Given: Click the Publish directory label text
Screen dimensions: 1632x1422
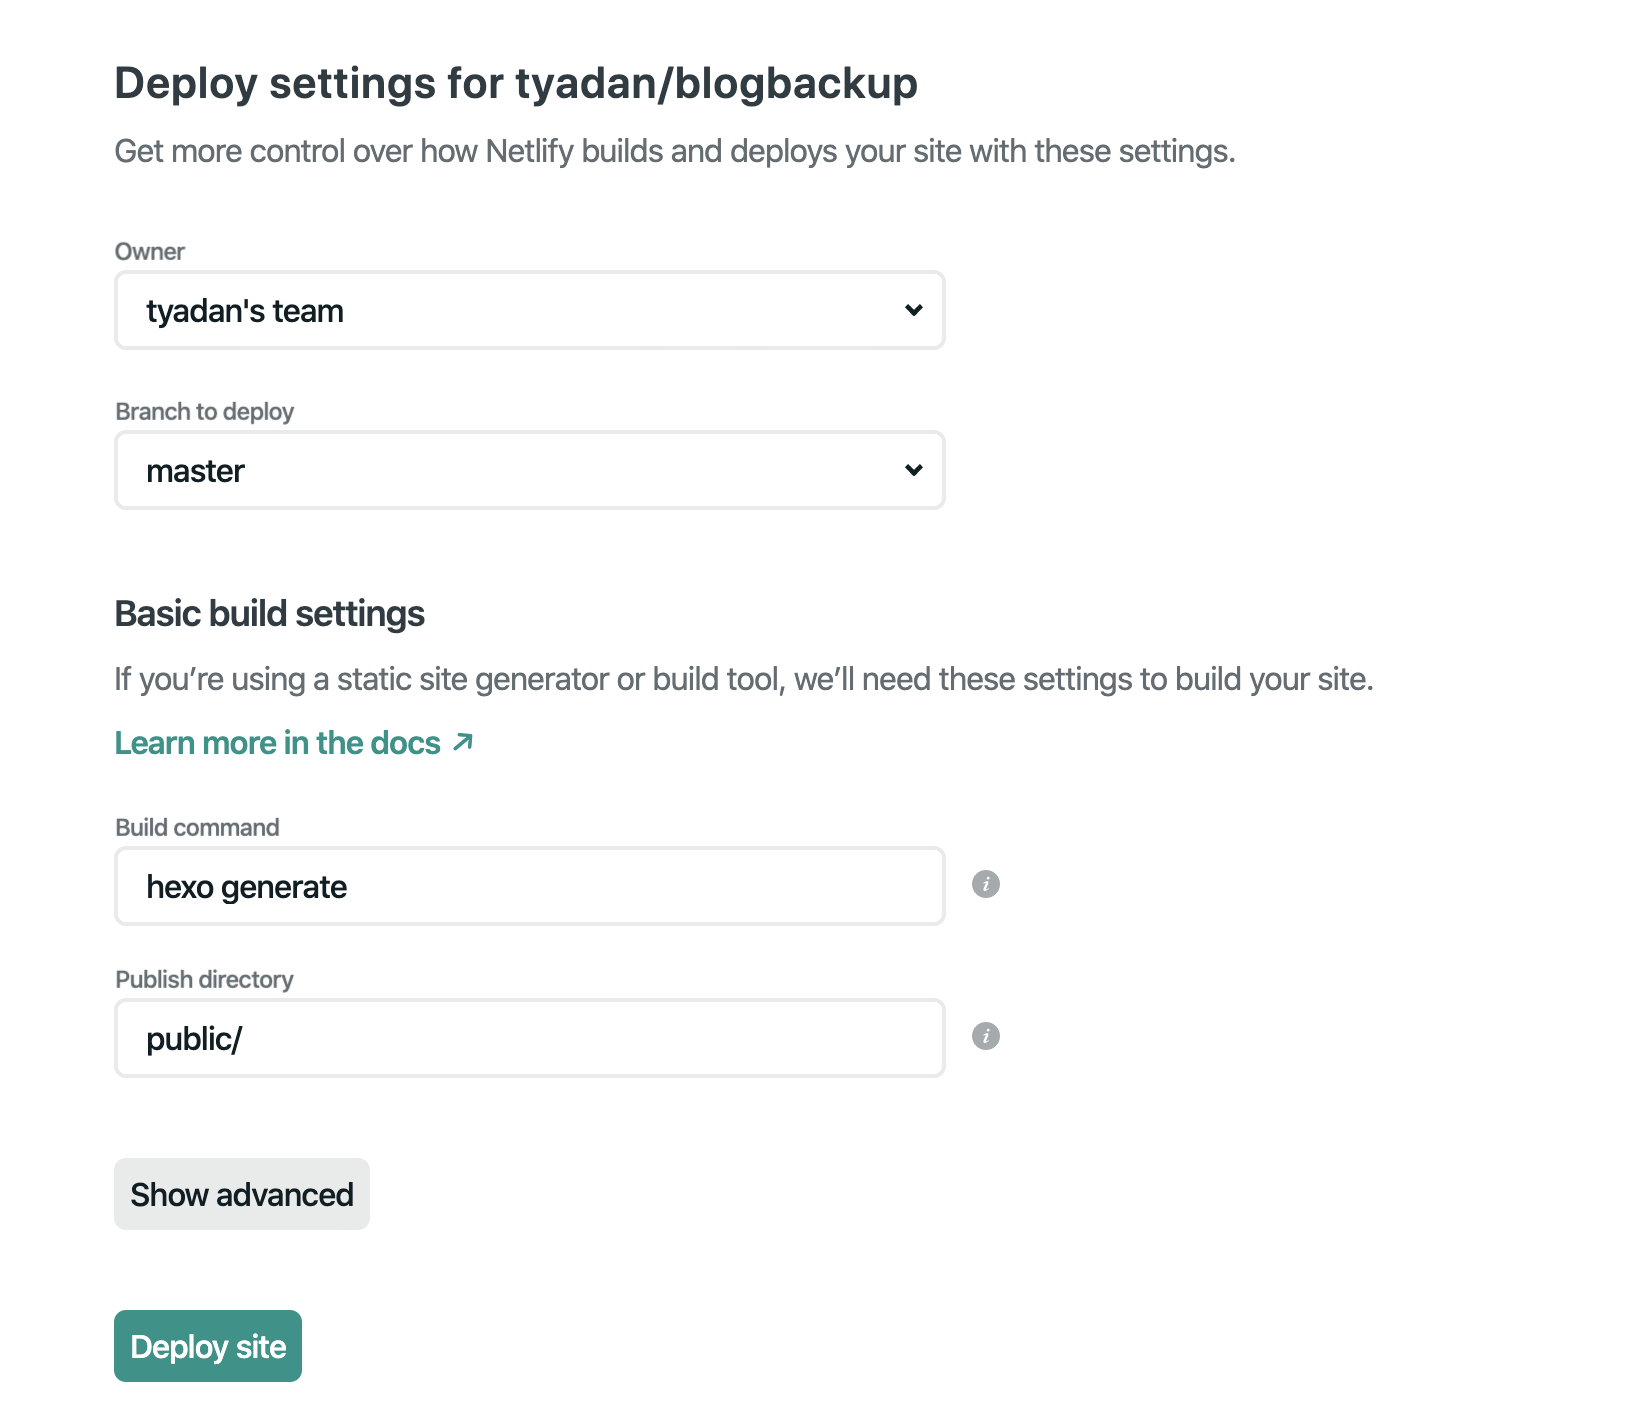Looking at the screenshot, I should [x=204, y=980].
